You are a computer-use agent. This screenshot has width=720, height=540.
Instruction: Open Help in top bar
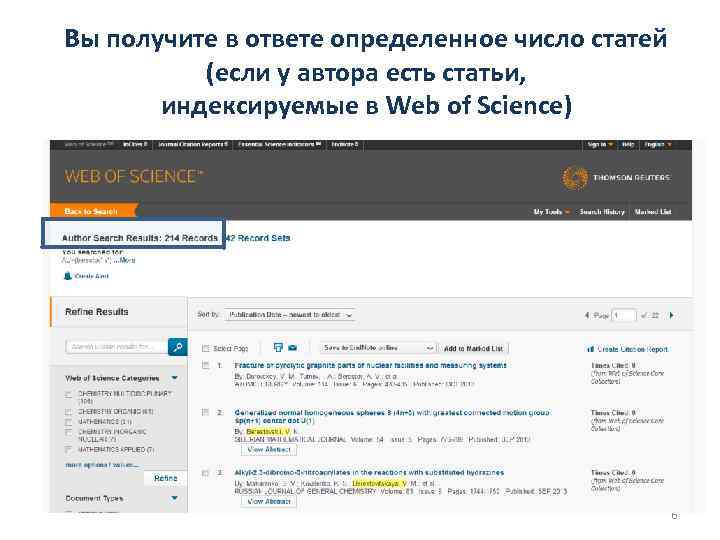click(x=628, y=145)
